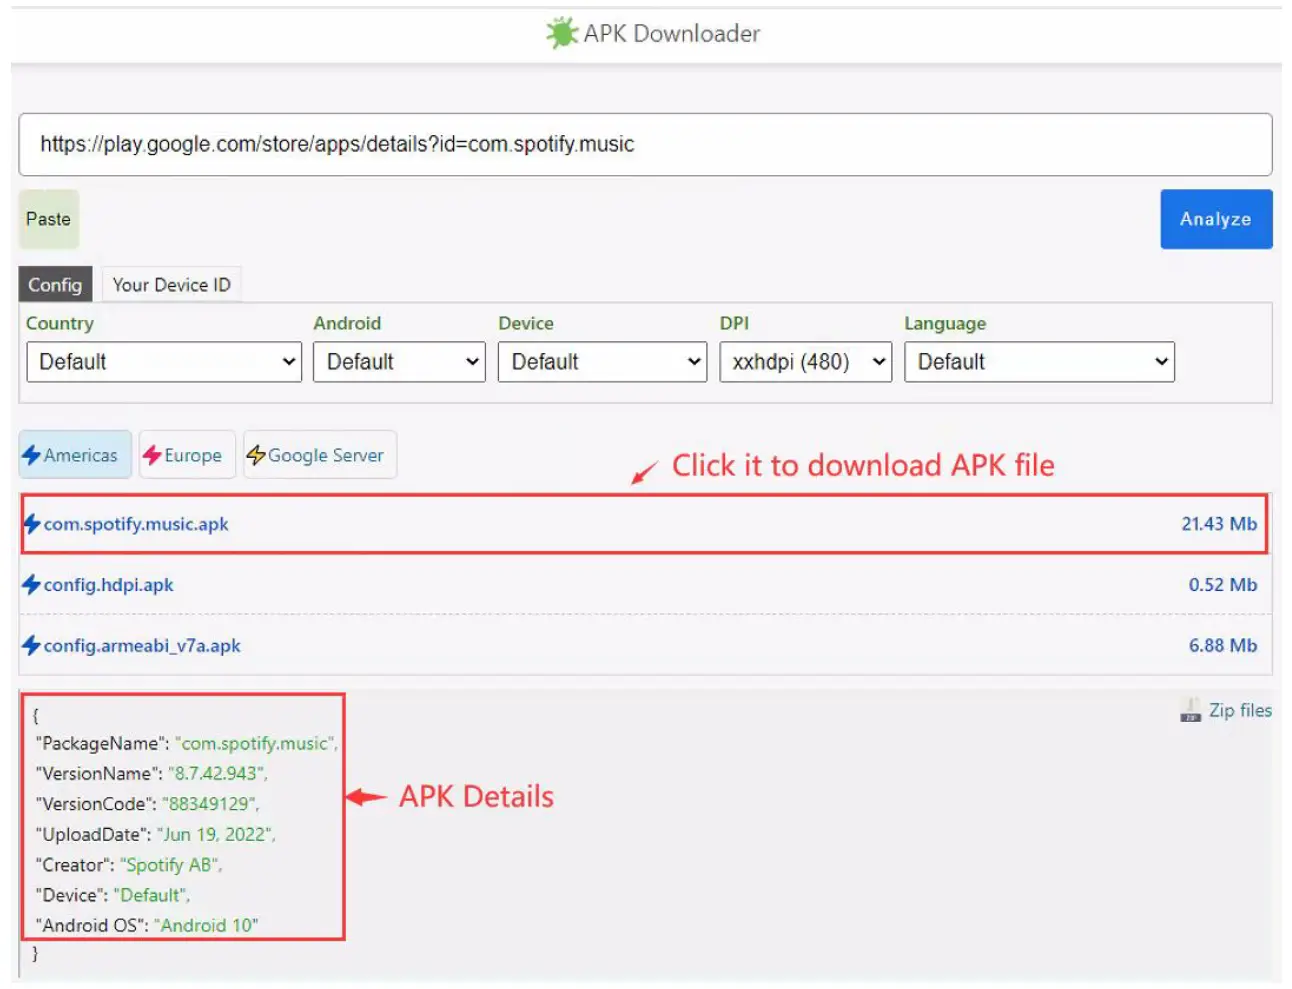Click the Paste button
Screen dimensions: 1292x989
[48, 219]
